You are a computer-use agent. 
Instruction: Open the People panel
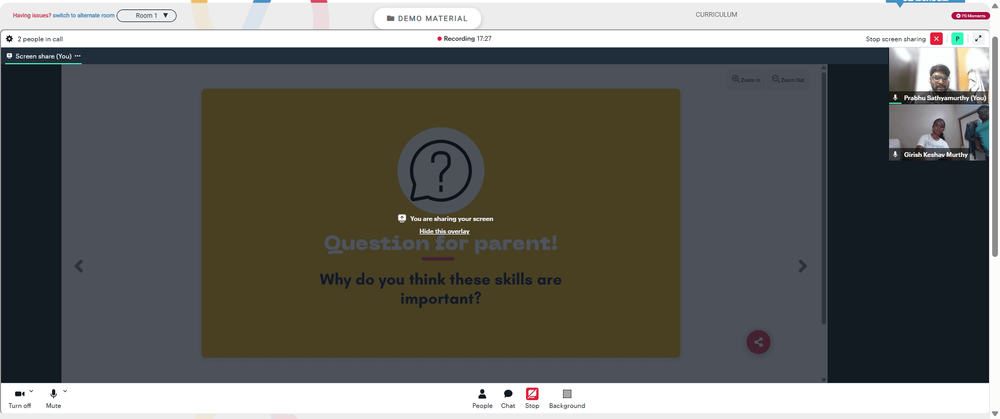pos(482,399)
